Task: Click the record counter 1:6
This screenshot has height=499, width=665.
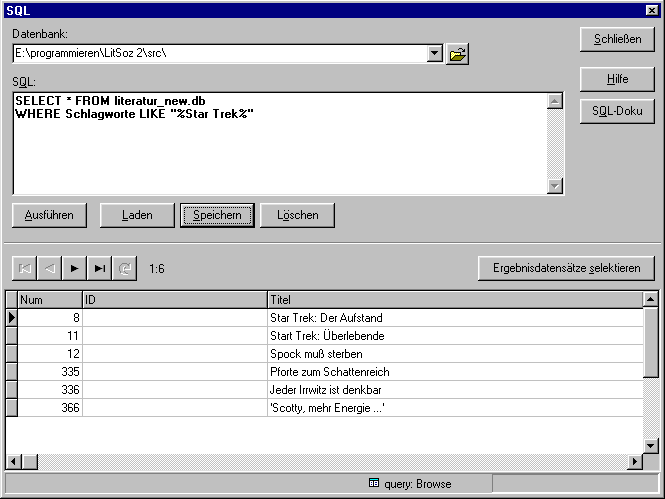Action: click(x=156, y=269)
